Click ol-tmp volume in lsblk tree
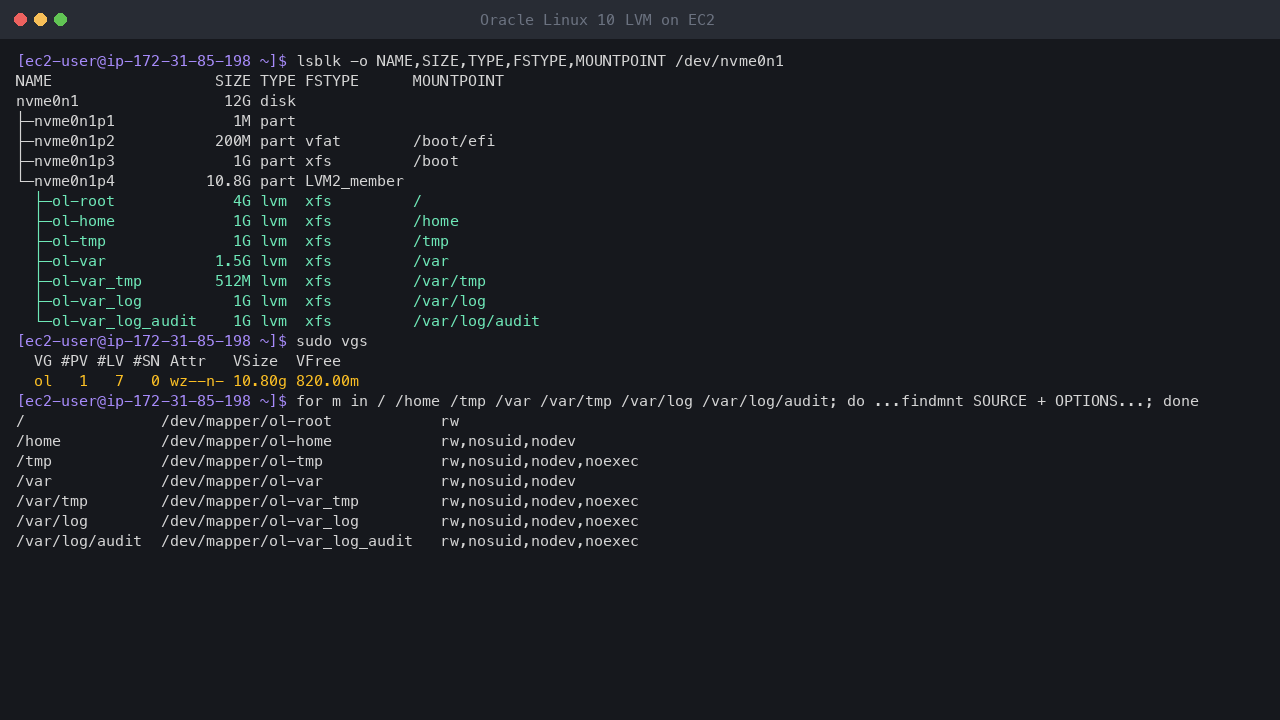 click(79, 241)
